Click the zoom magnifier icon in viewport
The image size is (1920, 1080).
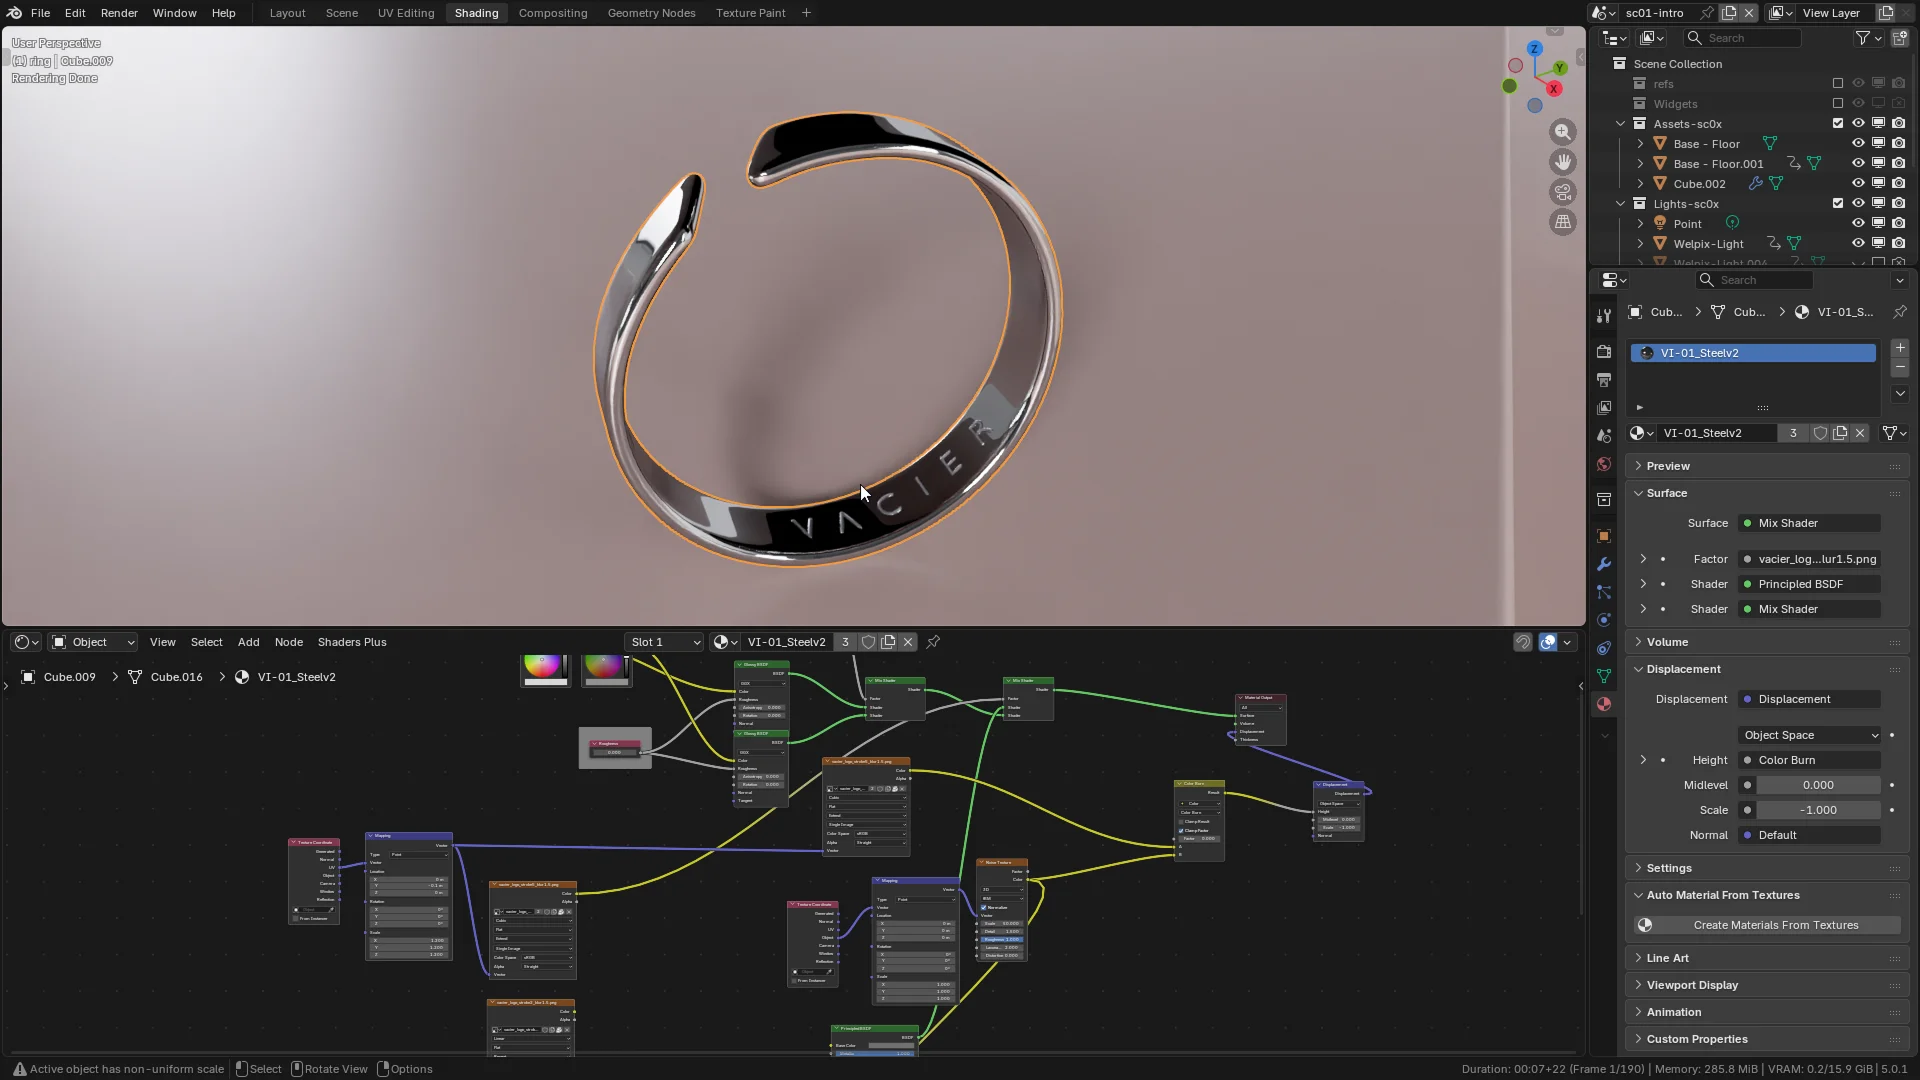point(1562,132)
